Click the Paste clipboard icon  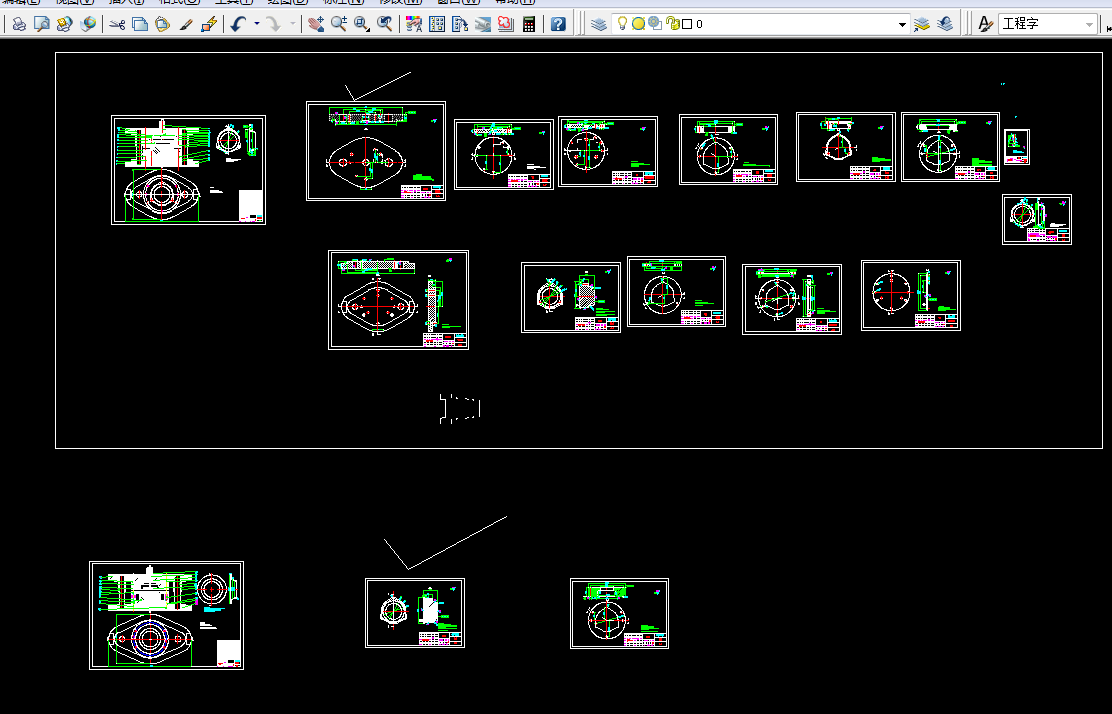coord(162,24)
